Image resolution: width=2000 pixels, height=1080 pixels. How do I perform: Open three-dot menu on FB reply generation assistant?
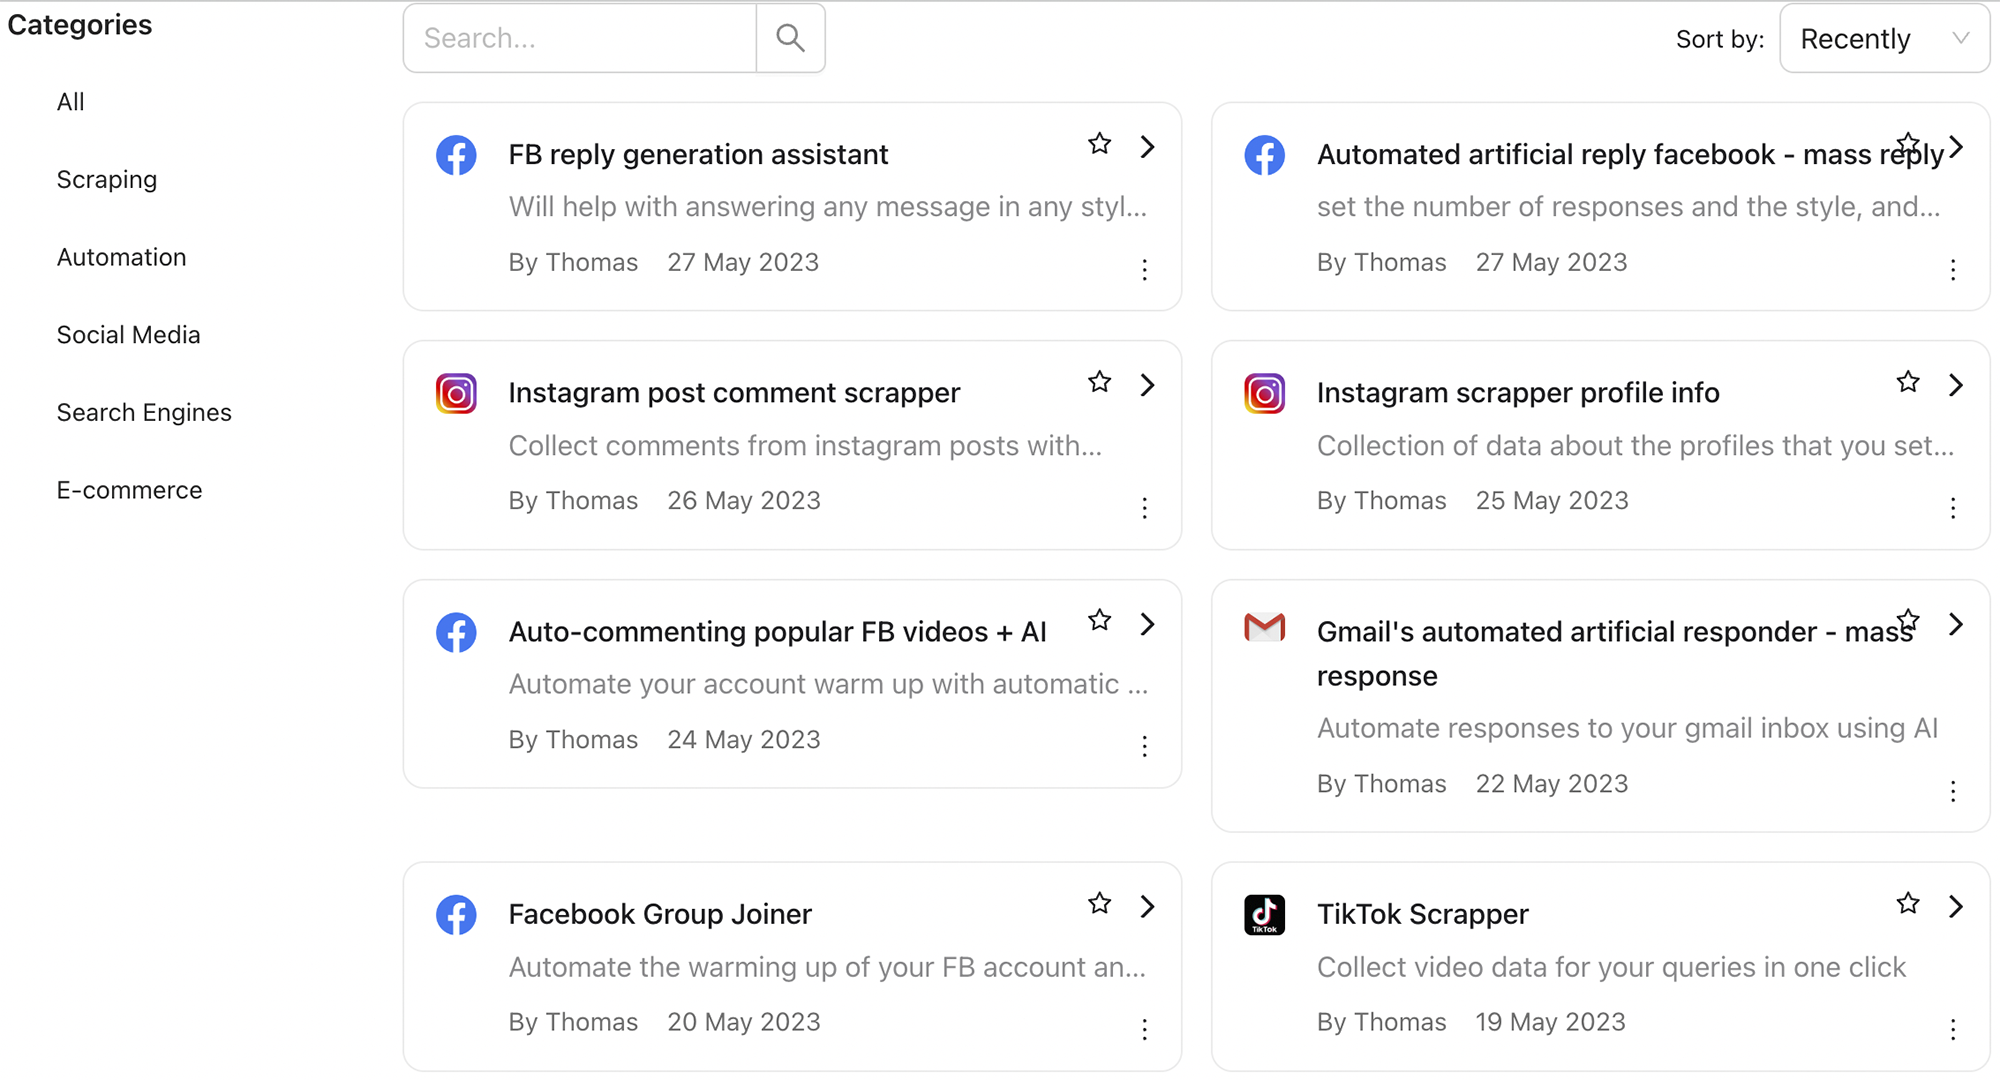(1144, 269)
